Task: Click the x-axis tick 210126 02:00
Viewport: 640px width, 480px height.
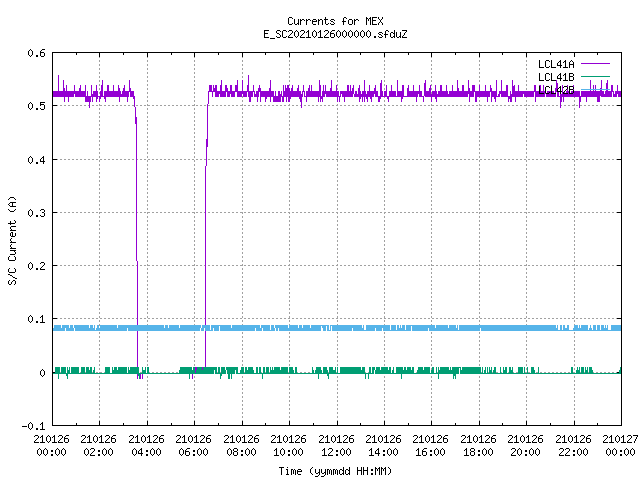Action: click(x=99, y=446)
